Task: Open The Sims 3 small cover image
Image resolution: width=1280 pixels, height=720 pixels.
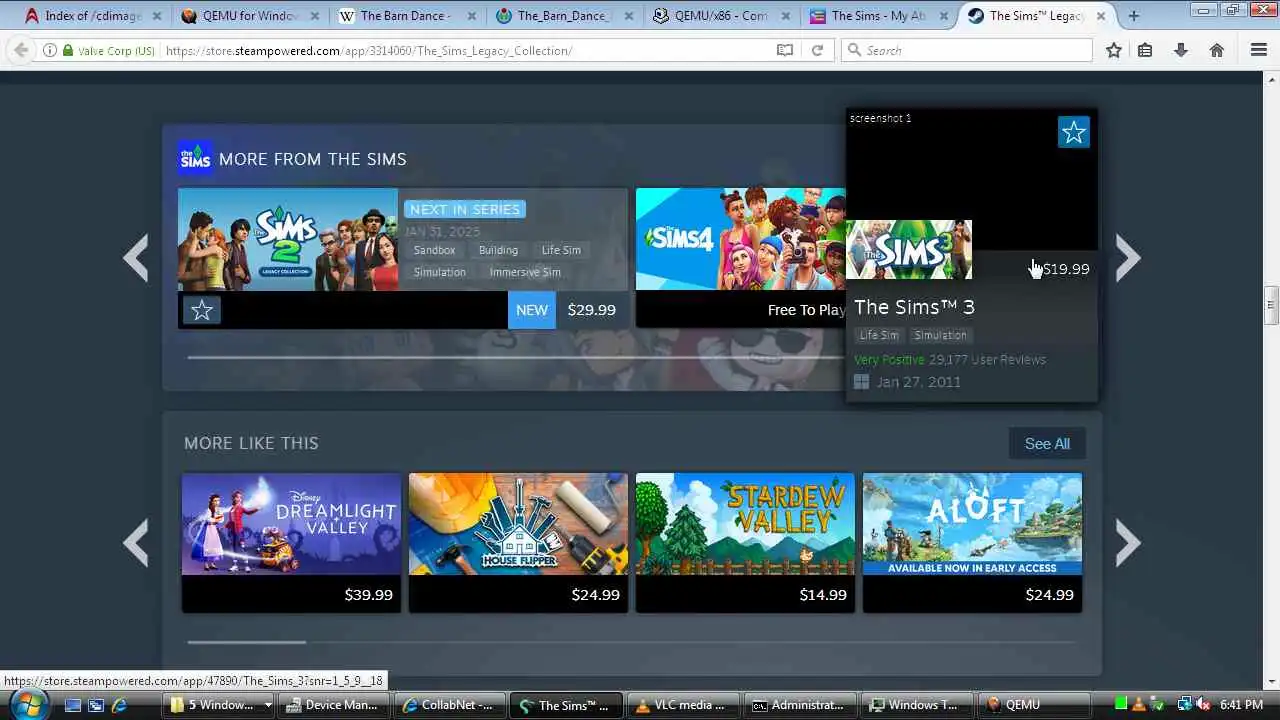Action: [909, 249]
